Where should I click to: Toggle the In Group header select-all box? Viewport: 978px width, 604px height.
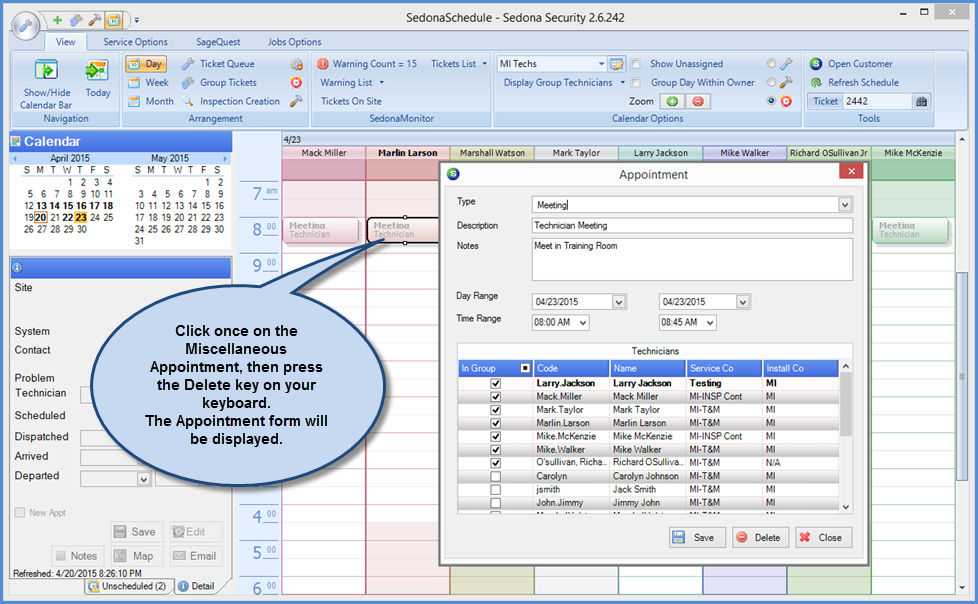[x=525, y=369]
